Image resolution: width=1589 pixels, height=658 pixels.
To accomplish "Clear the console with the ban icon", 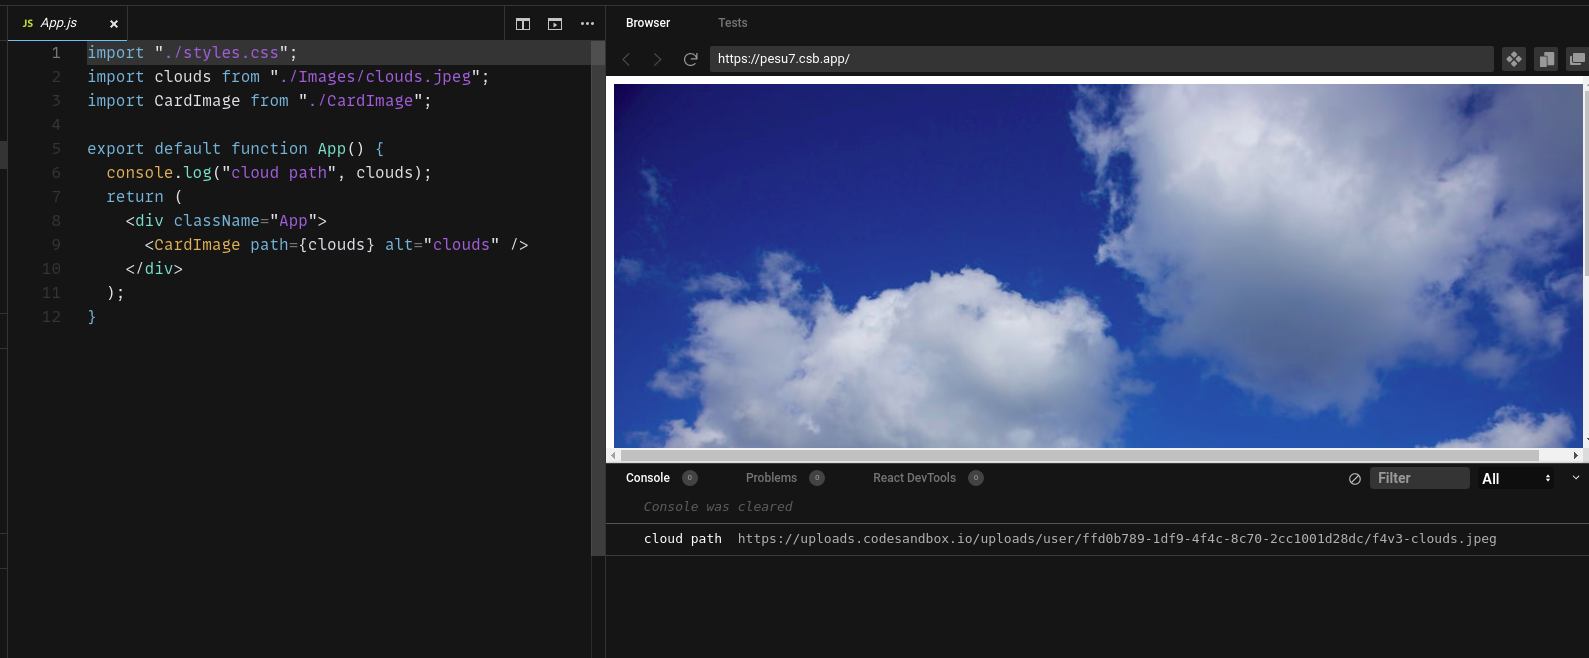I will point(1355,479).
